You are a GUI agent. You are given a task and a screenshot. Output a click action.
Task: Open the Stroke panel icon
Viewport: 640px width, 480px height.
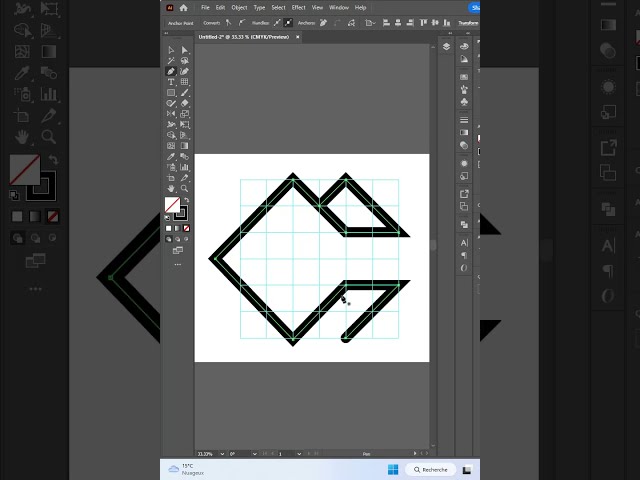coord(464,120)
